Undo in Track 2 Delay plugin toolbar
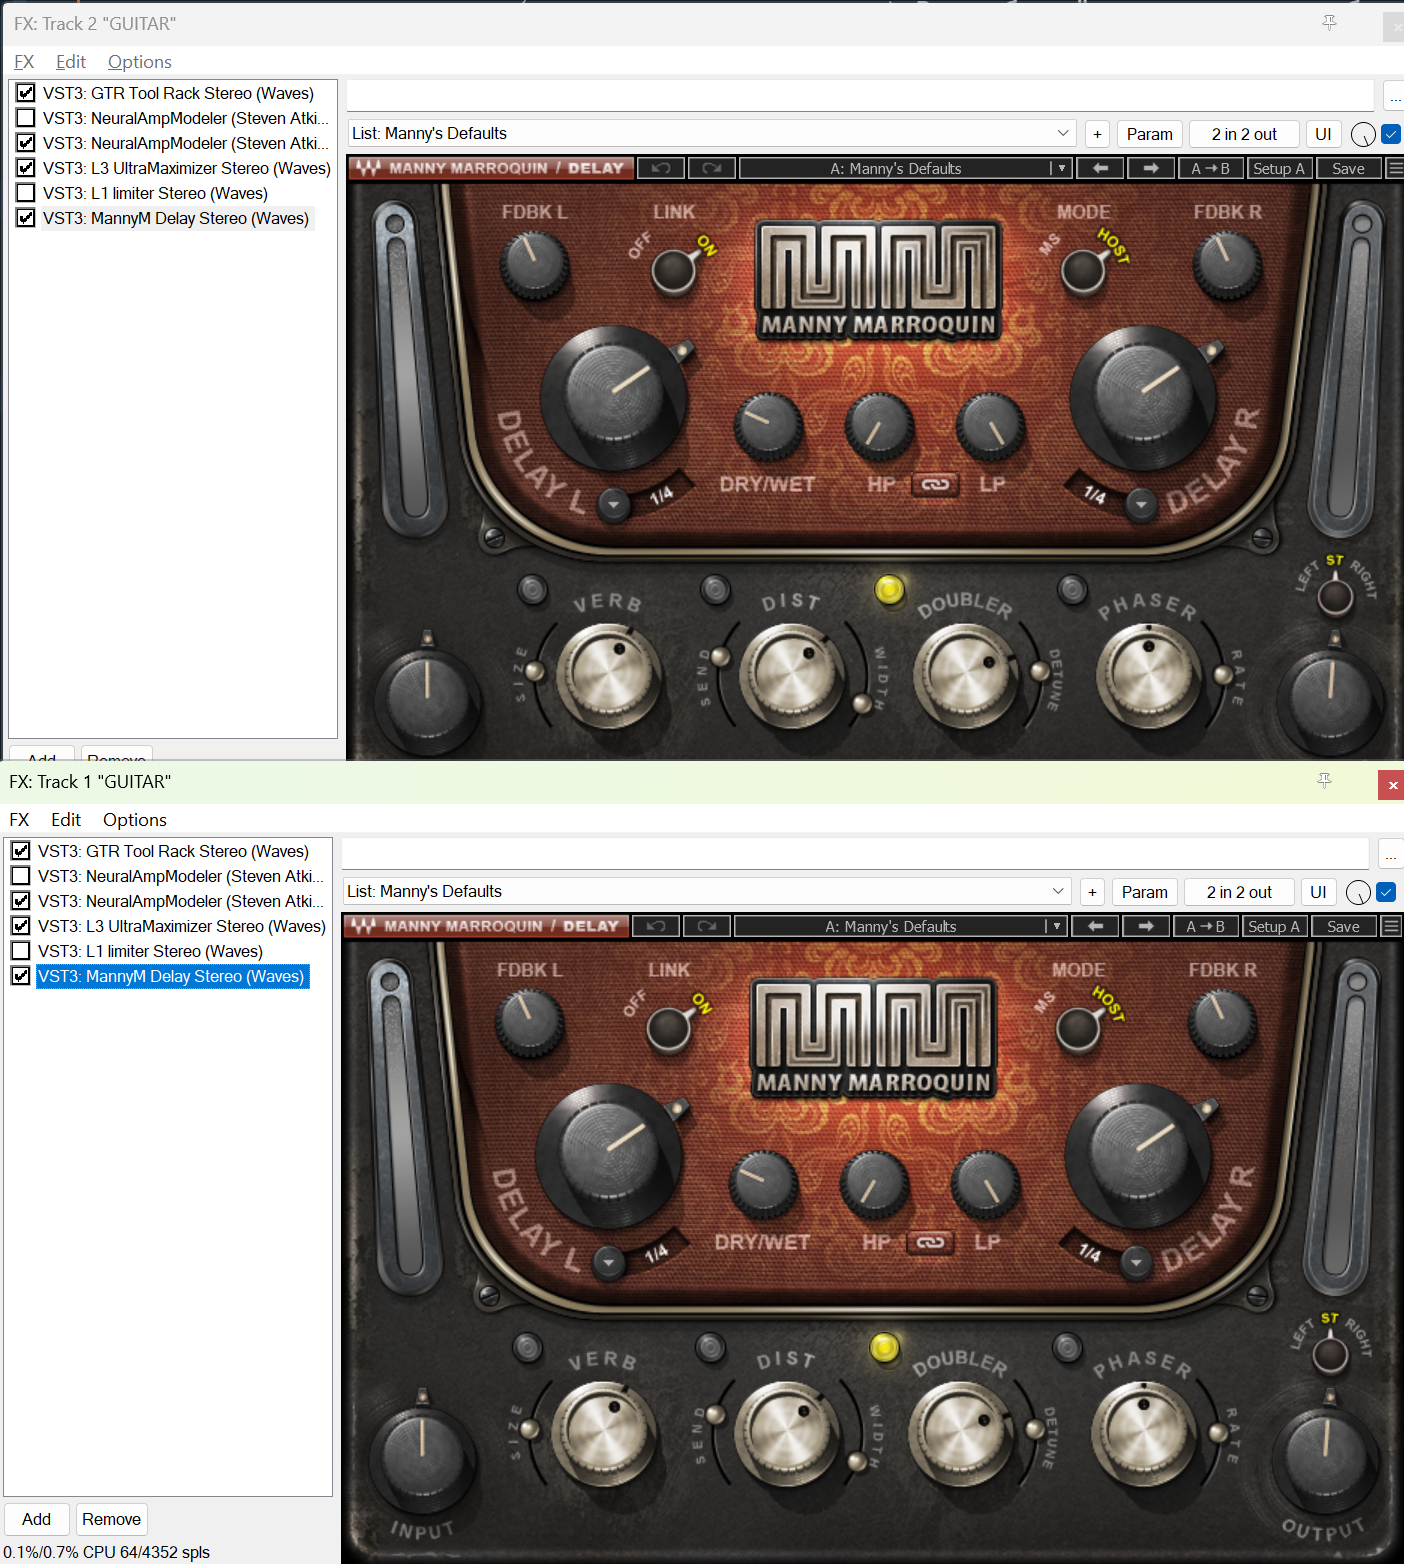The image size is (1404, 1564). point(661,168)
